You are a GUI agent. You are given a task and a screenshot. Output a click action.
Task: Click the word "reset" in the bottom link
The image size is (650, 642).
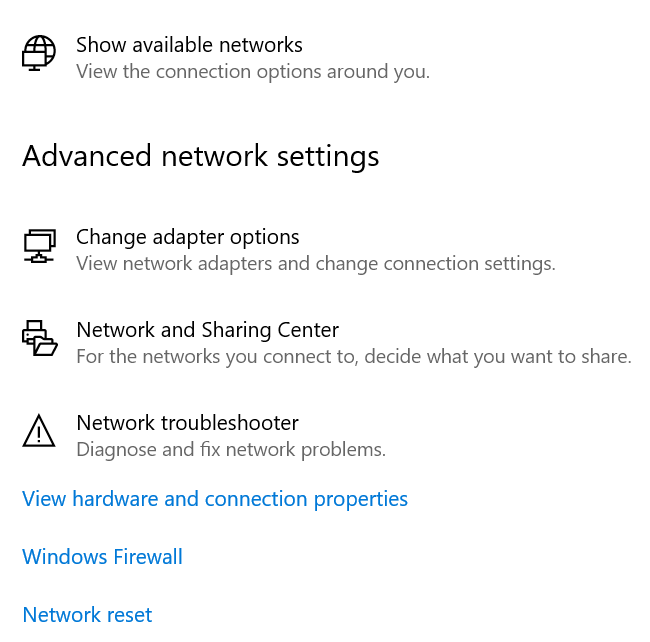[124, 615]
